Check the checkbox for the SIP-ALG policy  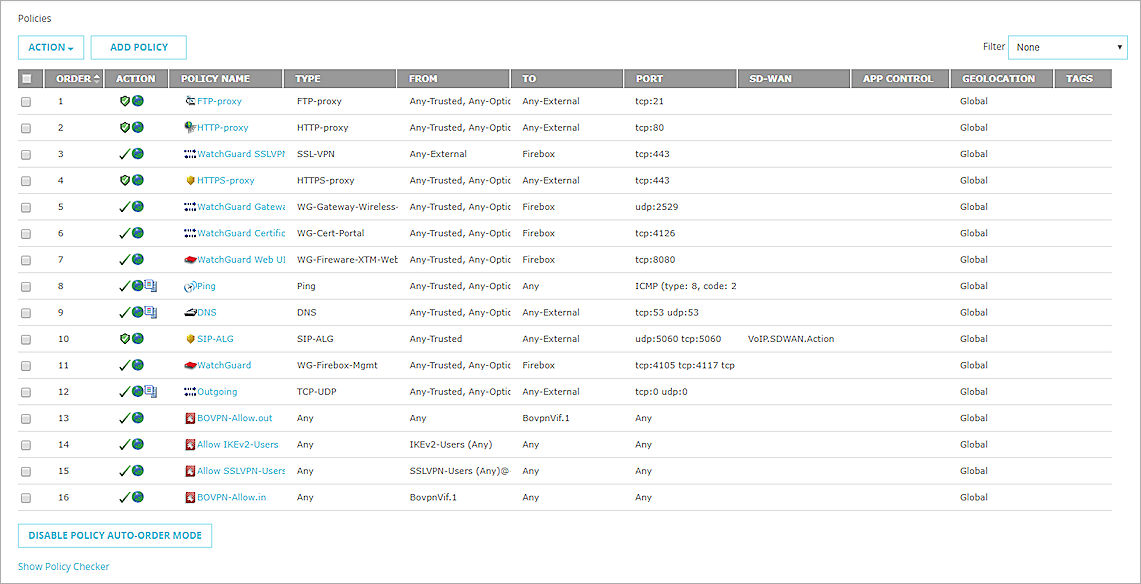click(26, 338)
